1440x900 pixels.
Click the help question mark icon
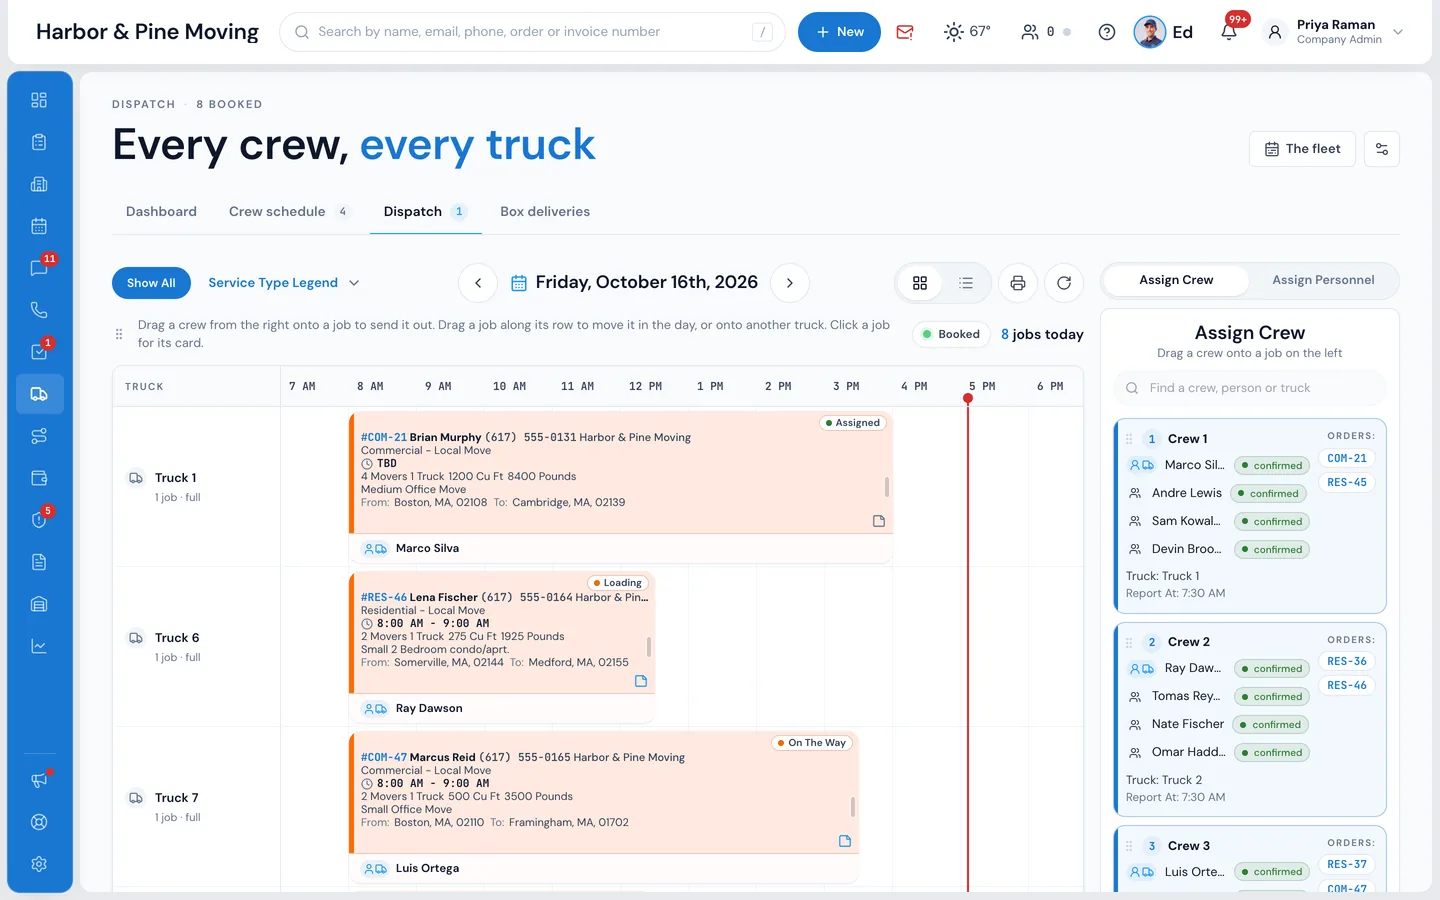[x=1107, y=32]
